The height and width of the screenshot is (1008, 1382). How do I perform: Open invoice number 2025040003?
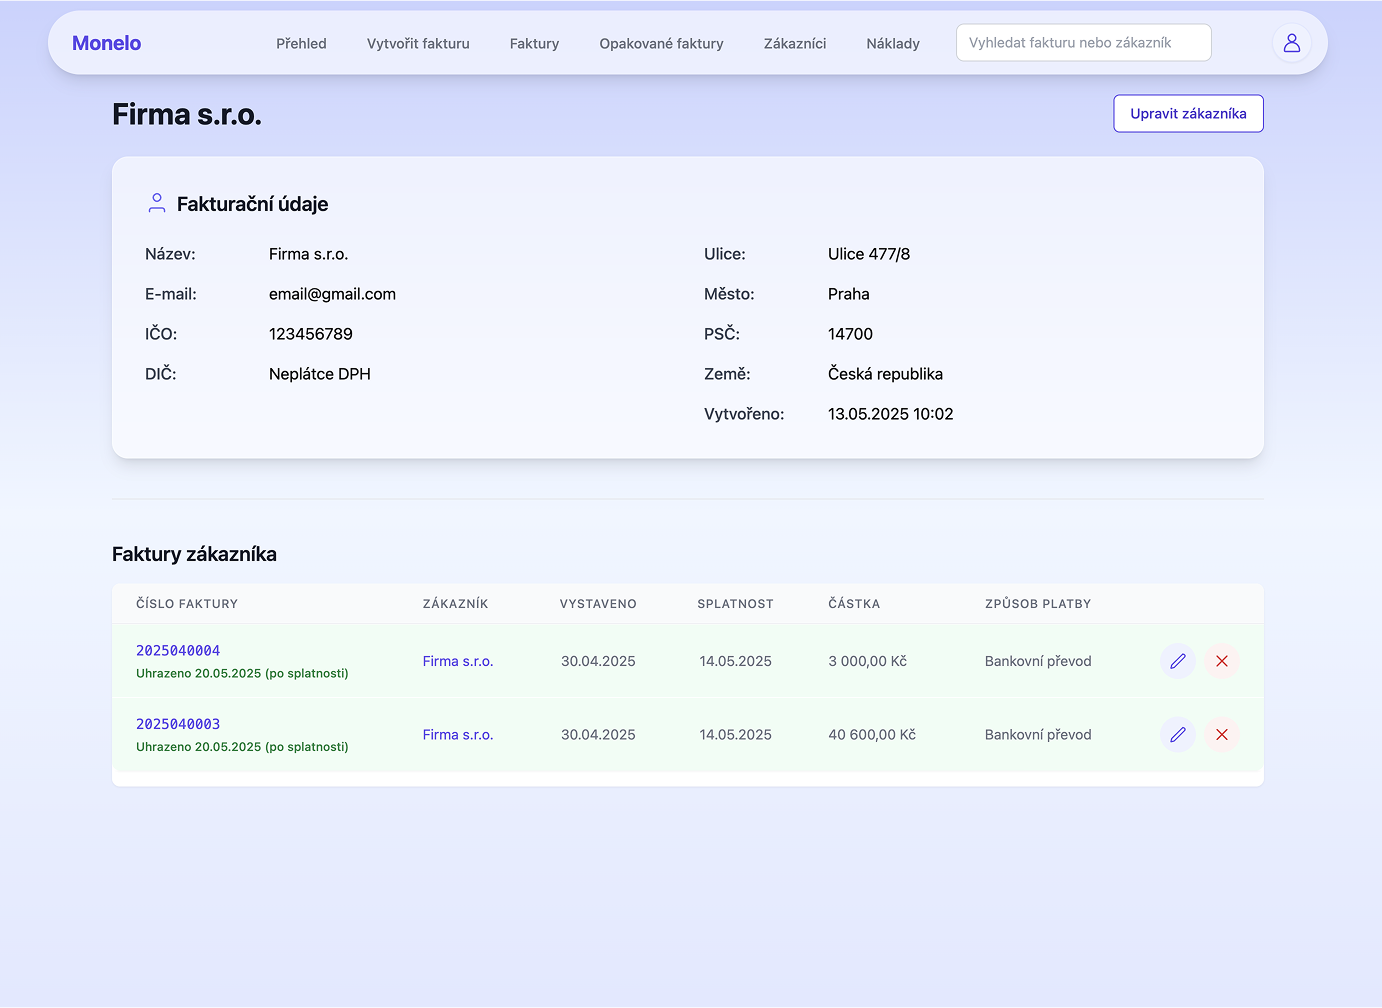178,724
